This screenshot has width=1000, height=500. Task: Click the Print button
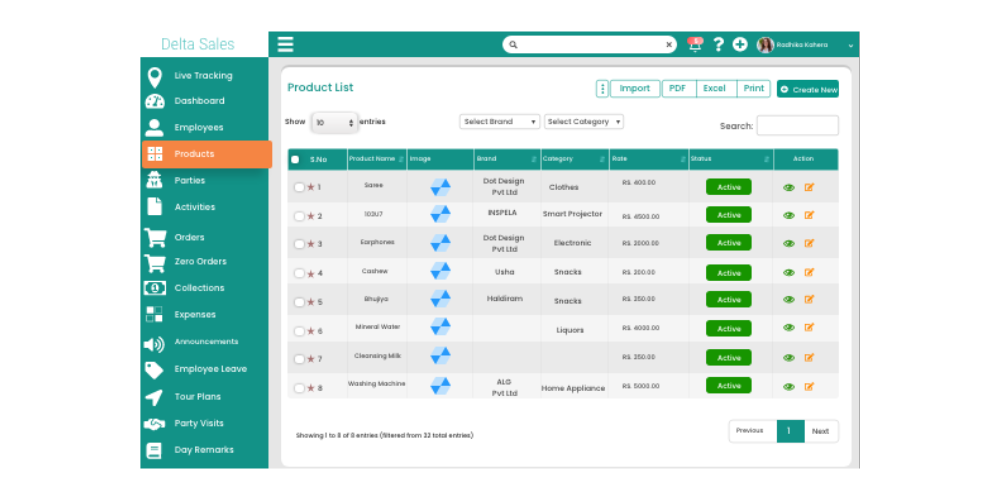coord(753,89)
